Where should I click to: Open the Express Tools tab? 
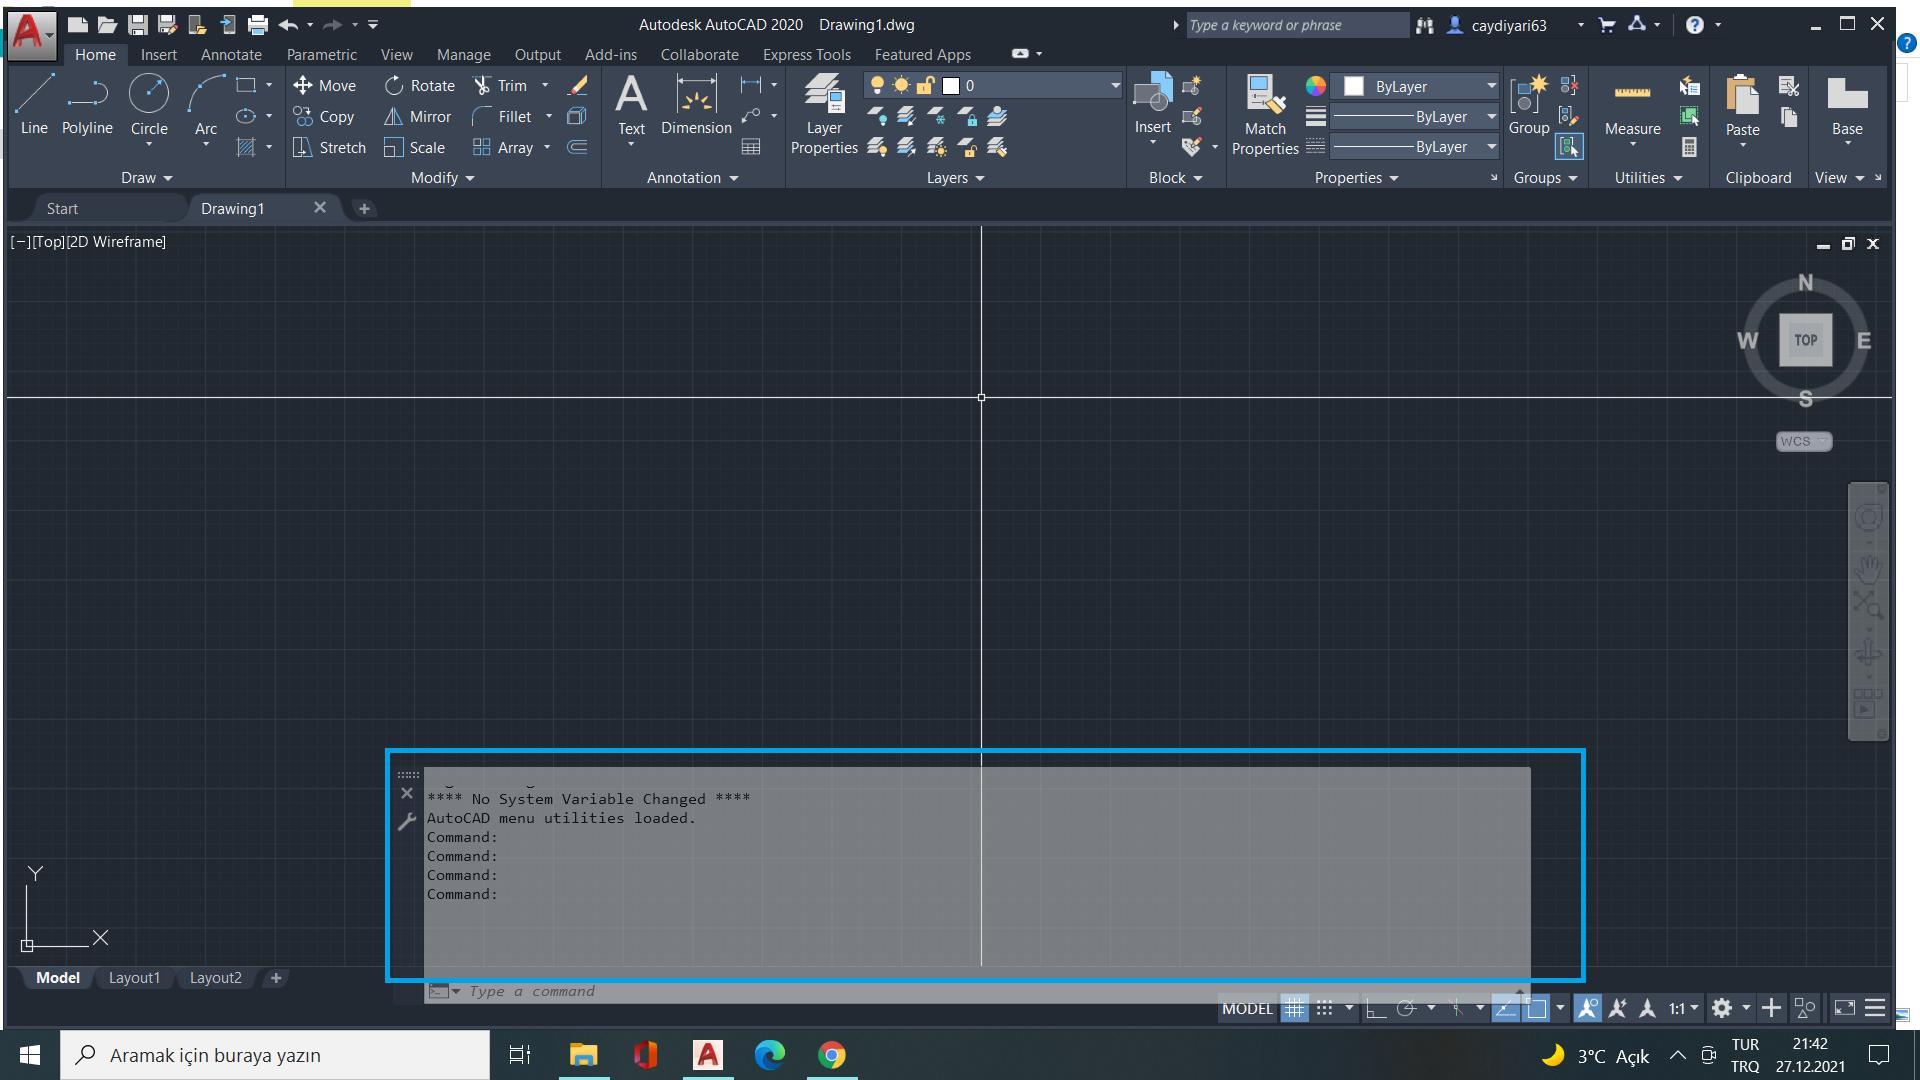[806, 55]
